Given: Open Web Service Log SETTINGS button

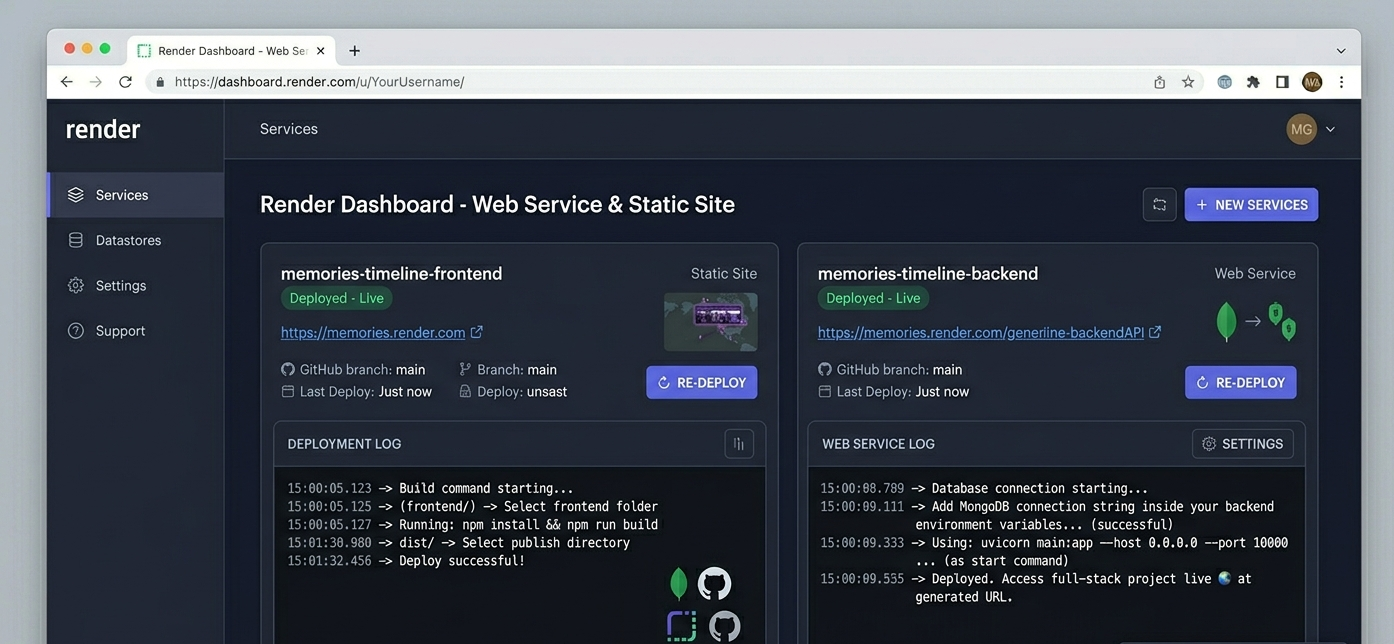Looking at the screenshot, I should tap(1243, 444).
